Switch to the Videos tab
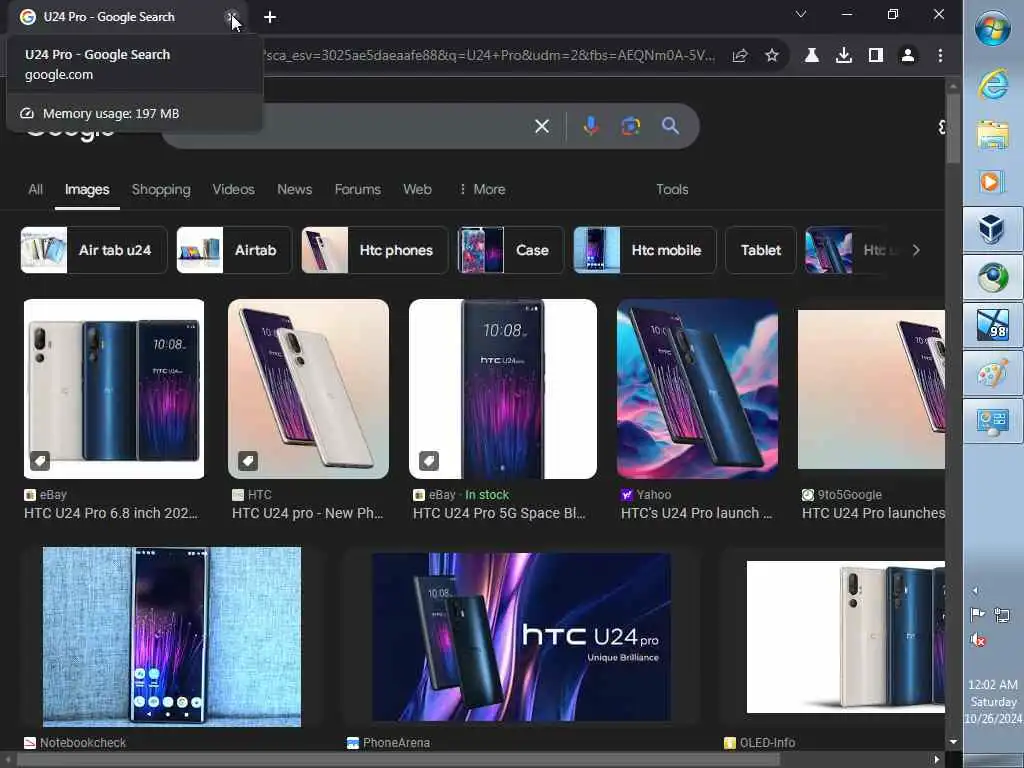 (x=233, y=189)
